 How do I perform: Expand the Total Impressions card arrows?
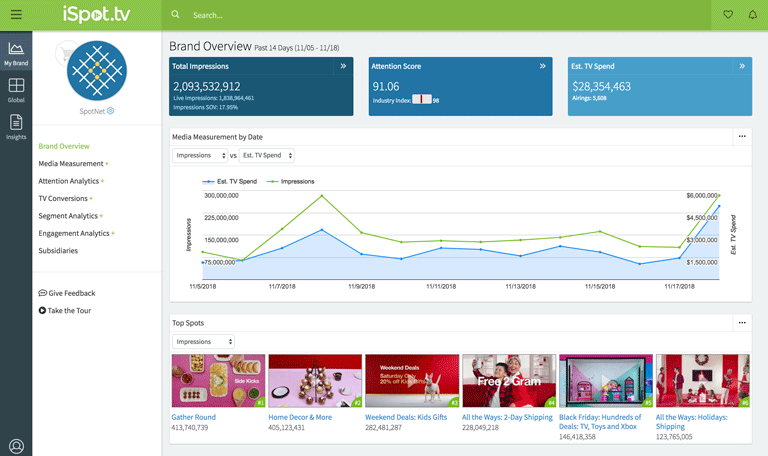(x=343, y=66)
